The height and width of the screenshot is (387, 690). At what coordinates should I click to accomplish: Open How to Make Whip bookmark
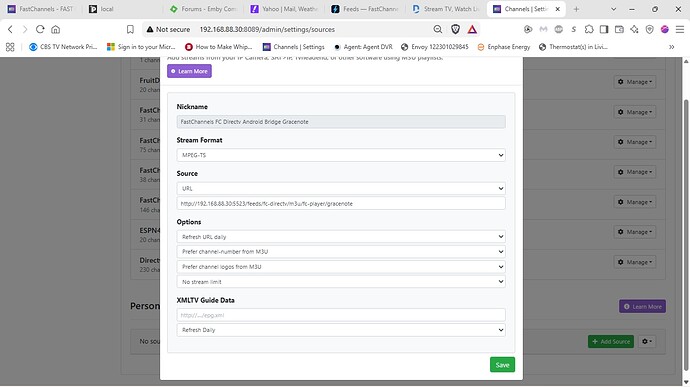[219, 47]
